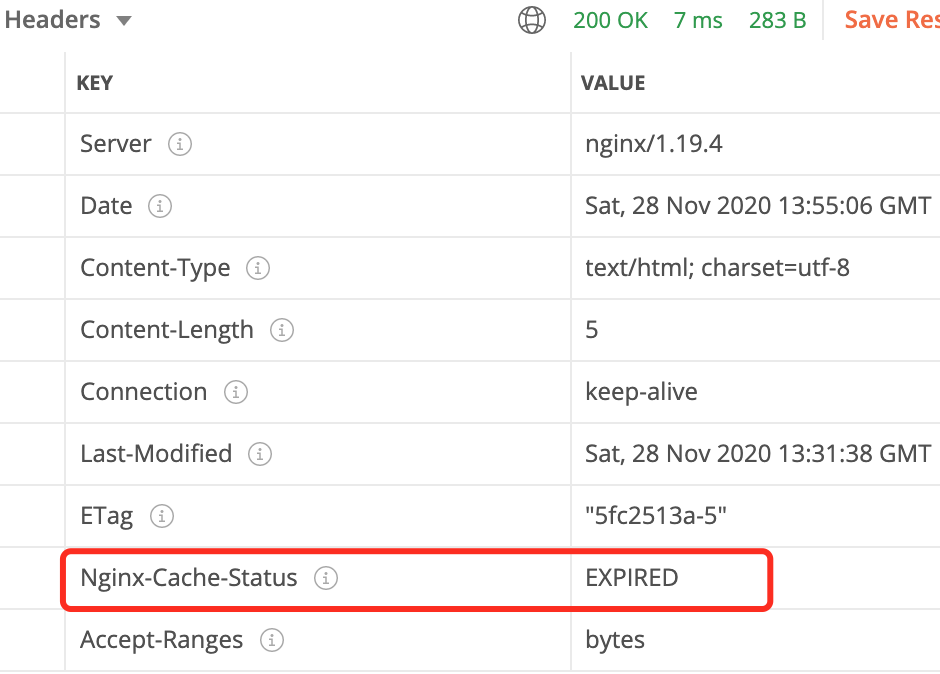The height and width of the screenshot is (674, 940).
Task: Click the ETag value "5fc2513a-5"
Action: [655, 516]
